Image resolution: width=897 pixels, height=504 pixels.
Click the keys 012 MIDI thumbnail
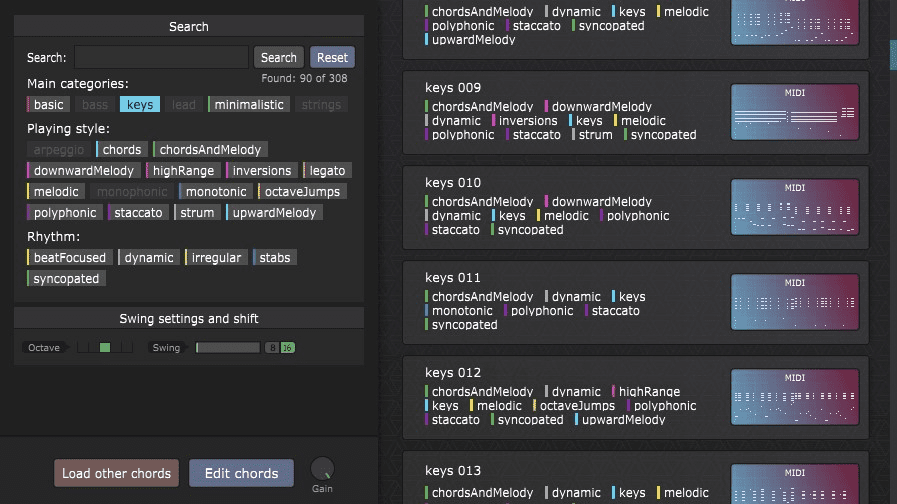795,397
